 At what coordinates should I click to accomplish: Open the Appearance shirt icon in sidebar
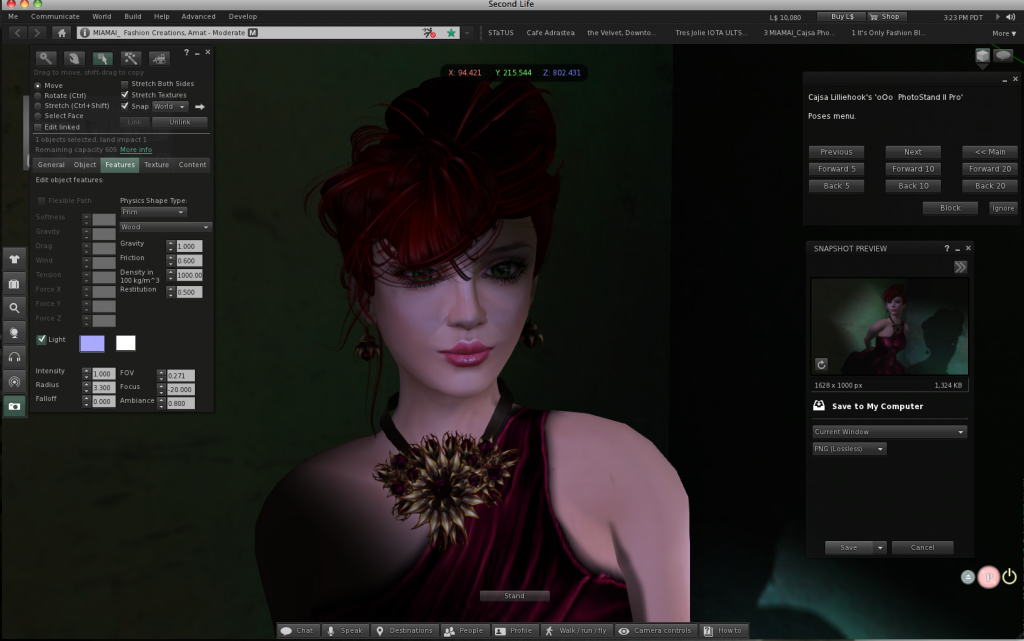14,259
